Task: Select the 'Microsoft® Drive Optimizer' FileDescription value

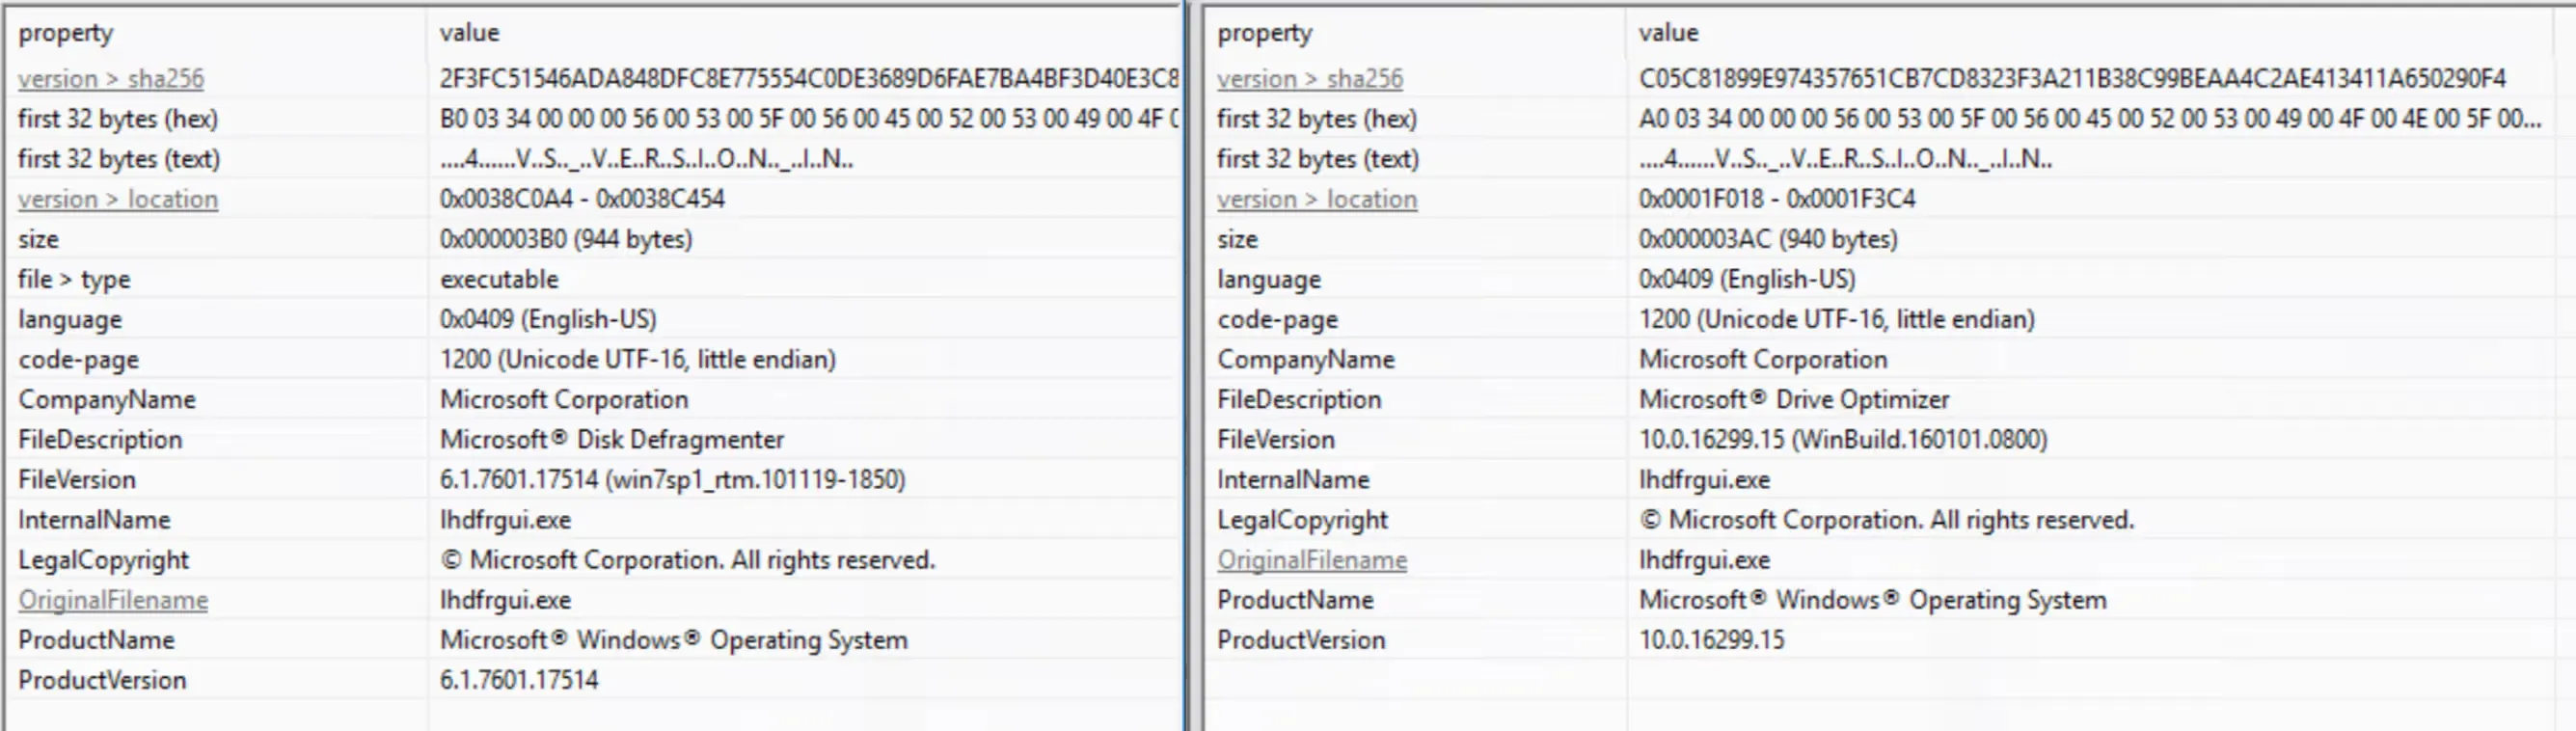Action: pos(1793,400)
